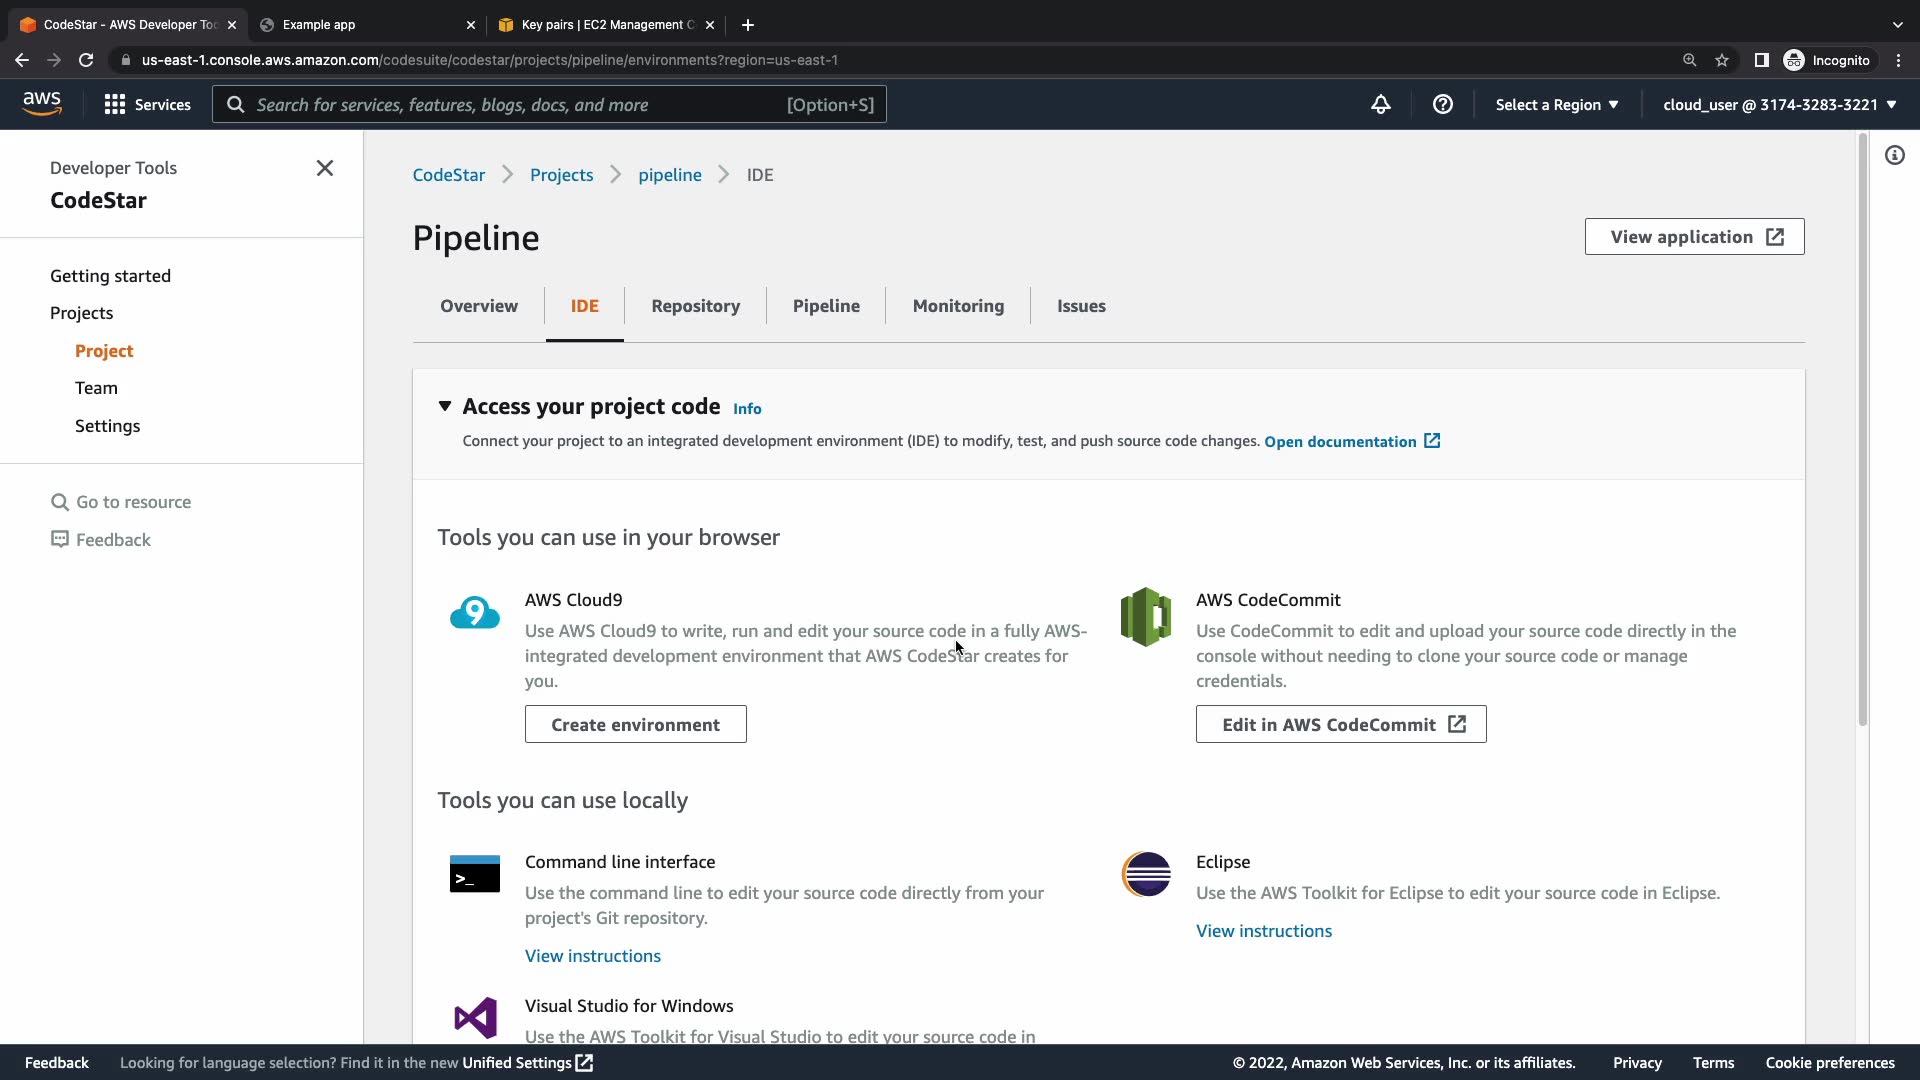Click the AWS logo home icon
The height and width of the screenshot is (1080, 1920).
(41, 104)
